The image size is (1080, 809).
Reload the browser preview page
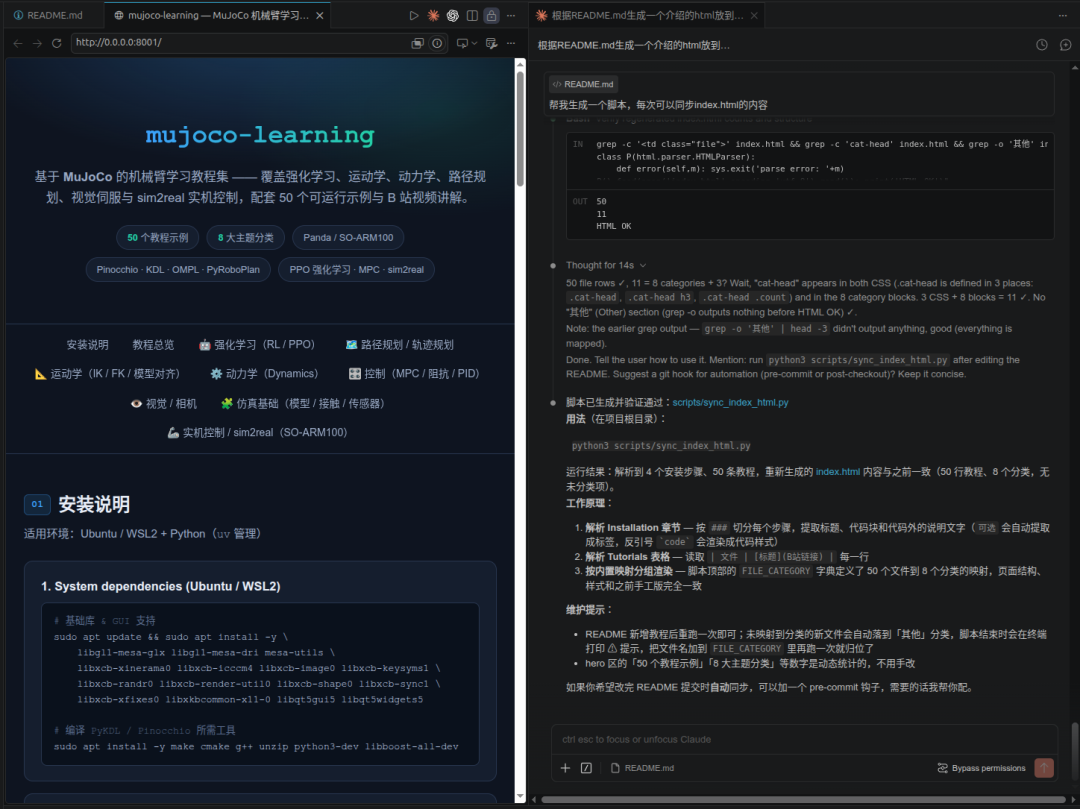tap(56, 43)
